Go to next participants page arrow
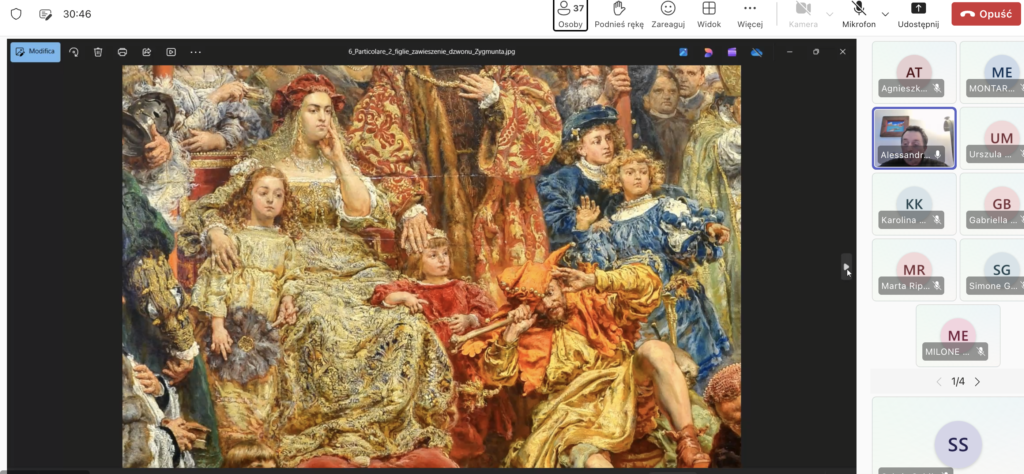Viewport: 1024px width, 474px height. click(977, 382)
